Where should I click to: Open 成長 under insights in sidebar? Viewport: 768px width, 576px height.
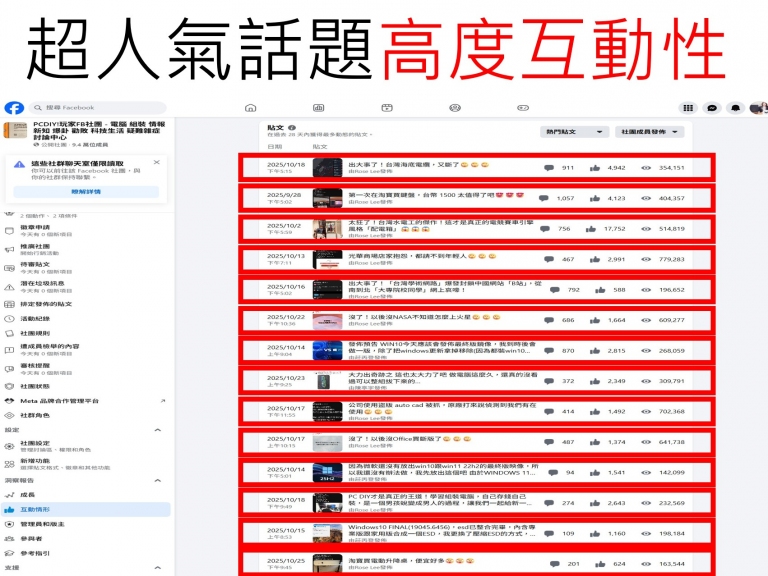pyautogui.click(x=27, y=495)
